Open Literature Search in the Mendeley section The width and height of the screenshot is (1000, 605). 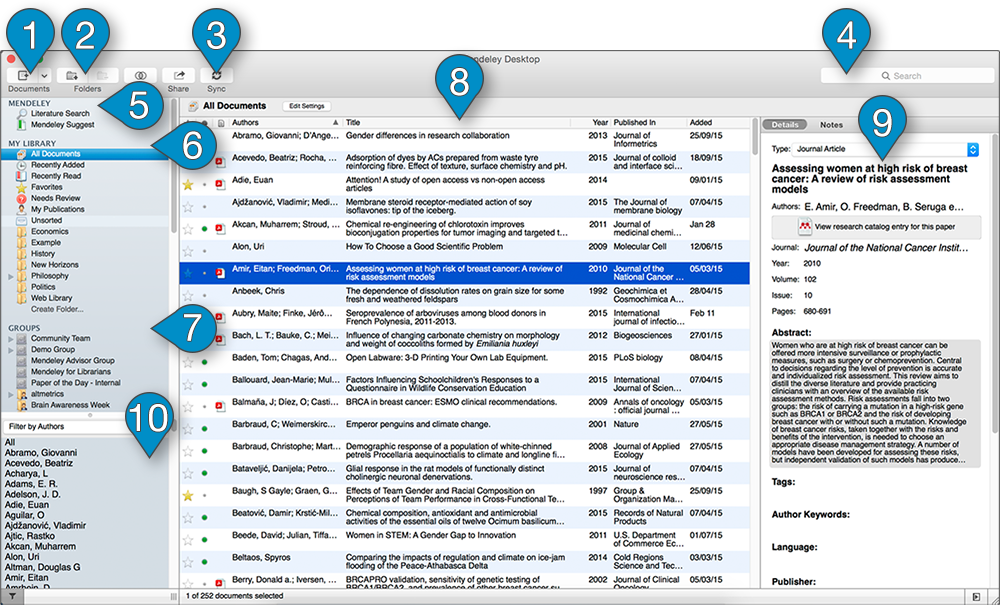click(59, 114)
